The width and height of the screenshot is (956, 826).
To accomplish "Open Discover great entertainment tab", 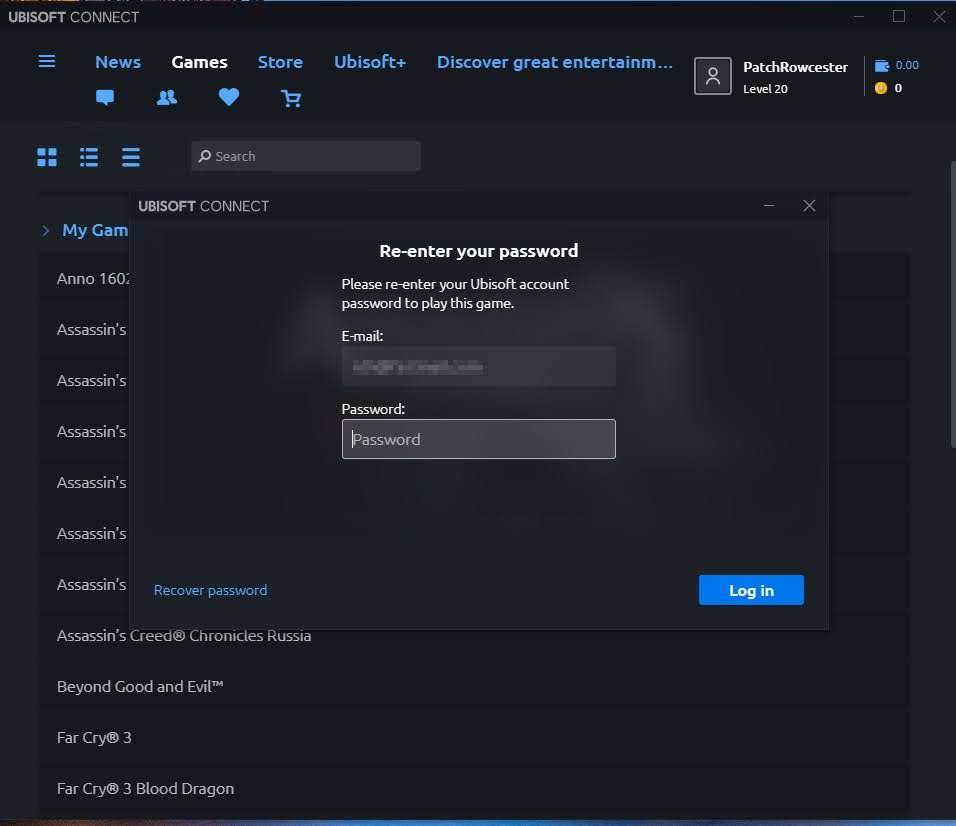I will [x=555, y=62].
